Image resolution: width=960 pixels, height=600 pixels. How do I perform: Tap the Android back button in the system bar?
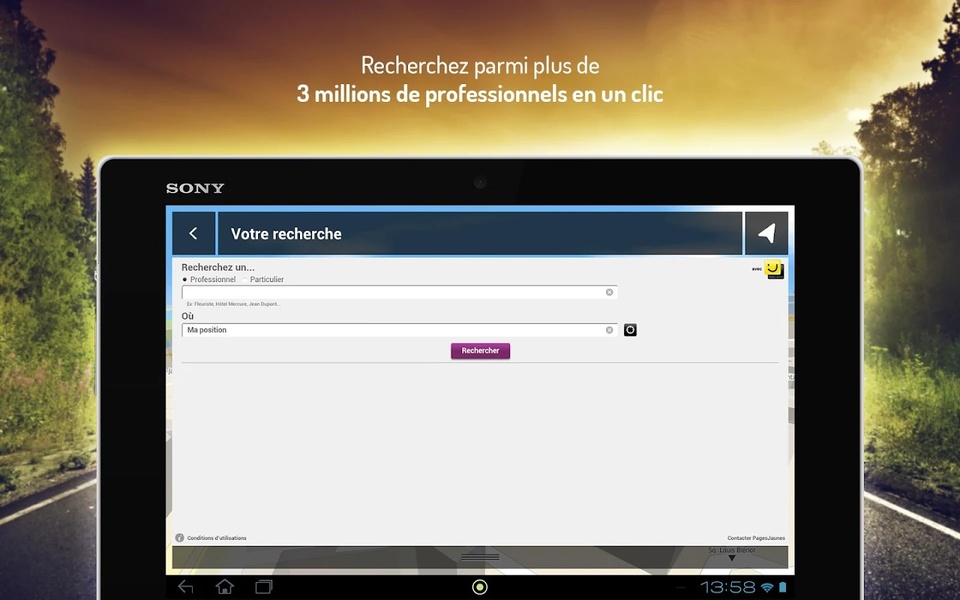[186, 587]
